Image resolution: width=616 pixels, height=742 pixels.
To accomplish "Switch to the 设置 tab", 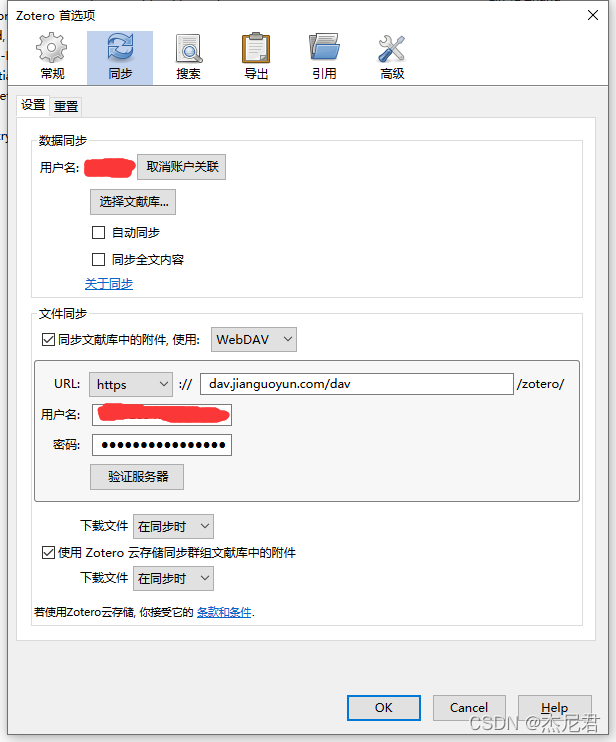I will 33,105.
